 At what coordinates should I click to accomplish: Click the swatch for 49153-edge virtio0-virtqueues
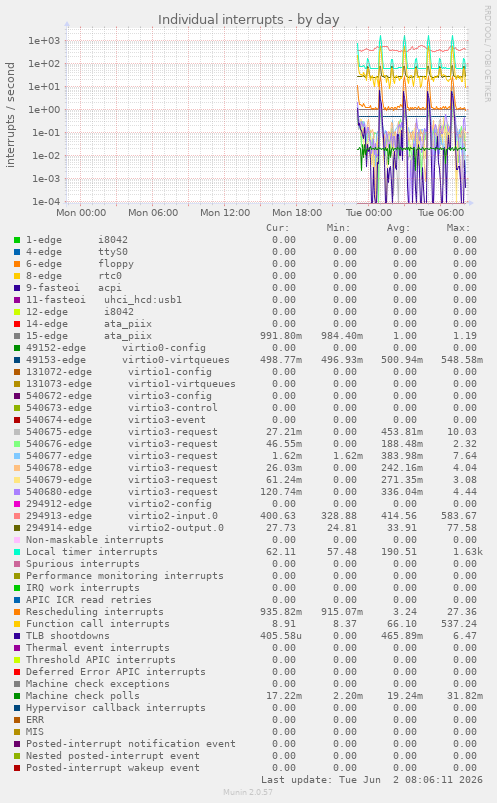click(17, 360)
